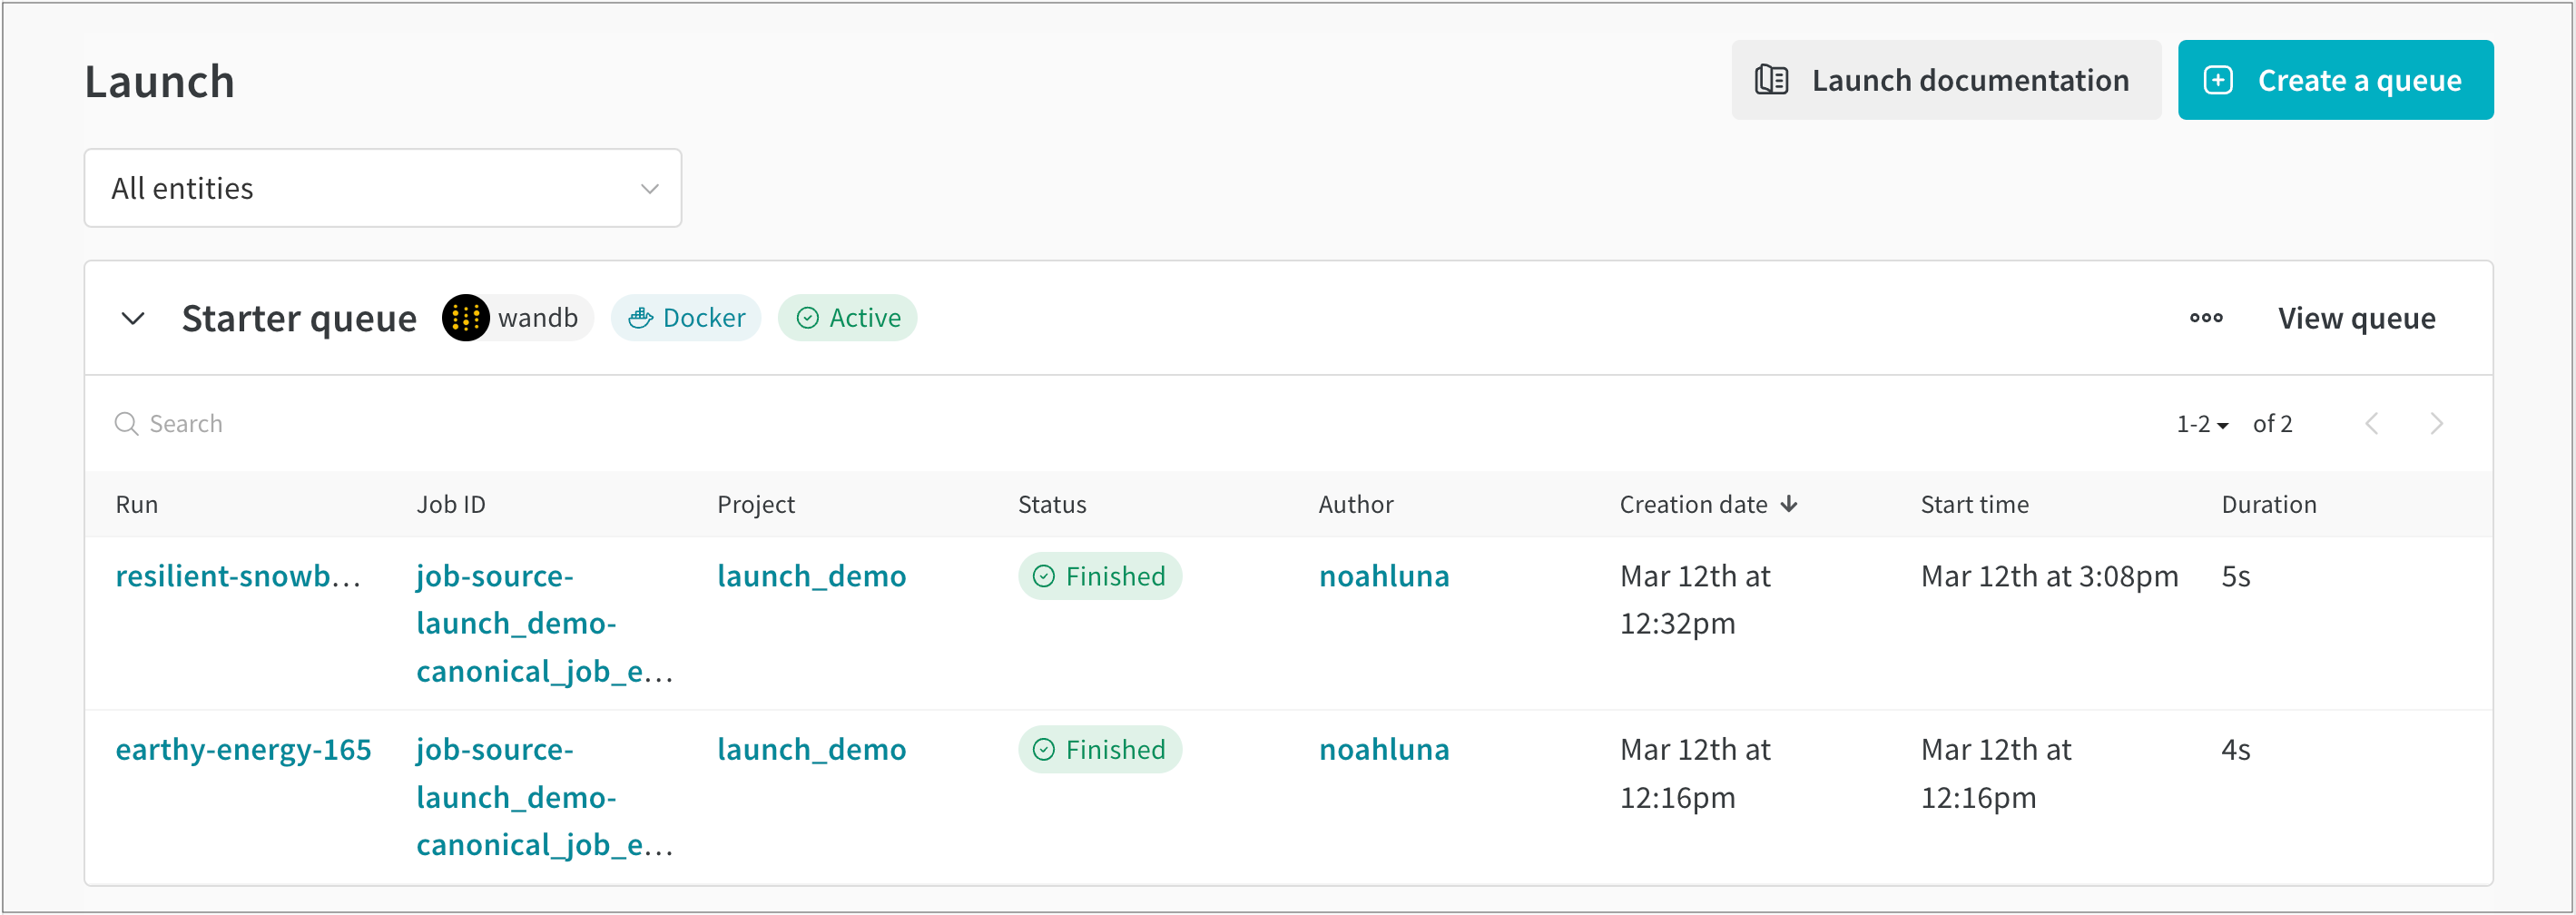Open the Launch documentation book icon

(1772, 79)
